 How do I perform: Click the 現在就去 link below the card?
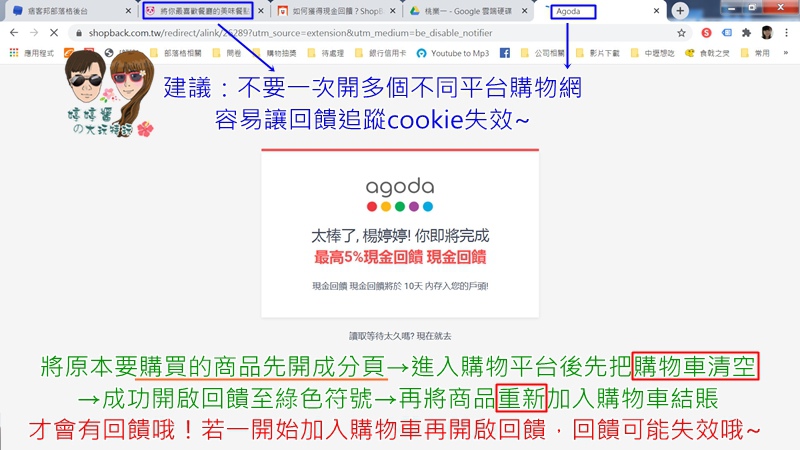pyautogui.click(x=434, y=336)
